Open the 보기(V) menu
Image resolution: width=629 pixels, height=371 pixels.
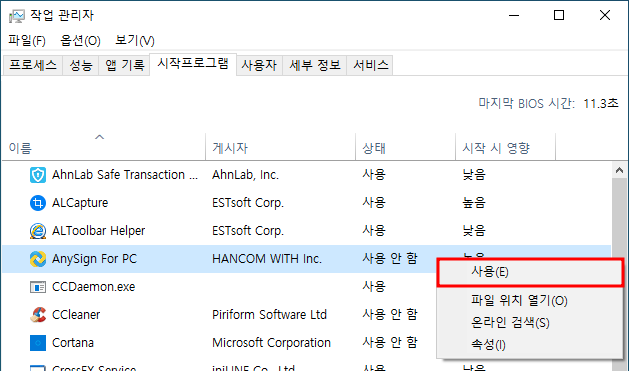tap(135, 41)
